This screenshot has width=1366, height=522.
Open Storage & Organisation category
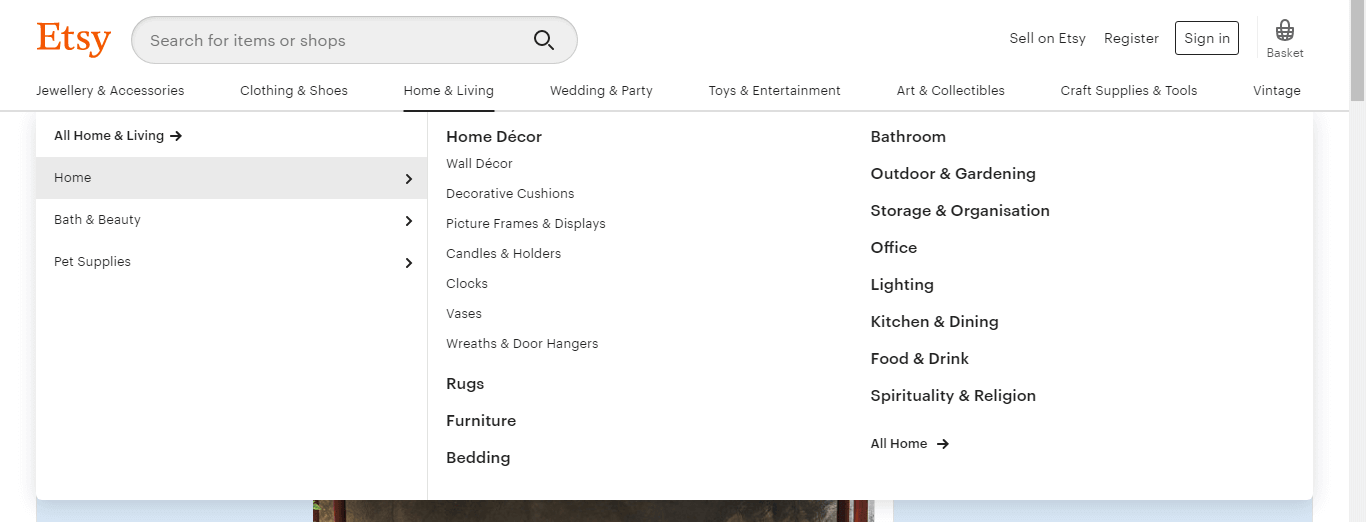pyautogui.click(x=960, y=211)
